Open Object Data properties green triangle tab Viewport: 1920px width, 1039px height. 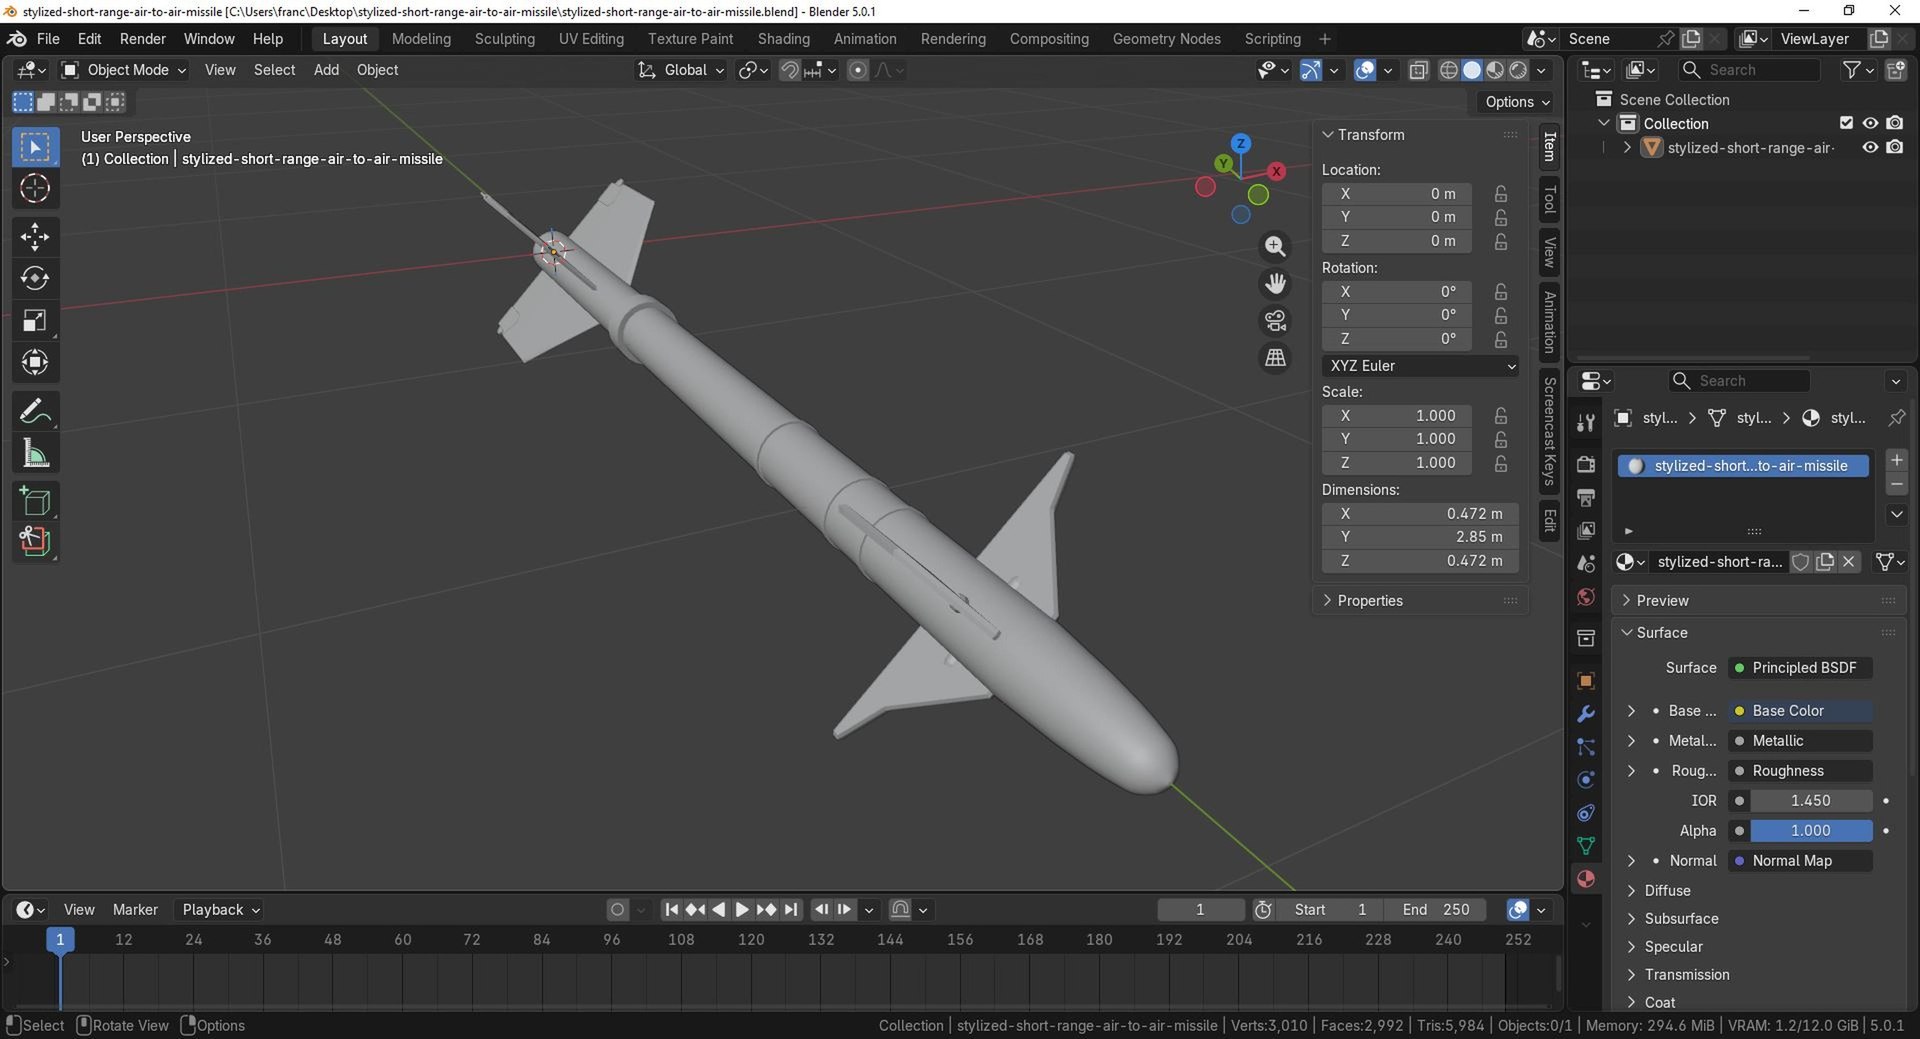pyautogui.click(x=1586, y=846)
